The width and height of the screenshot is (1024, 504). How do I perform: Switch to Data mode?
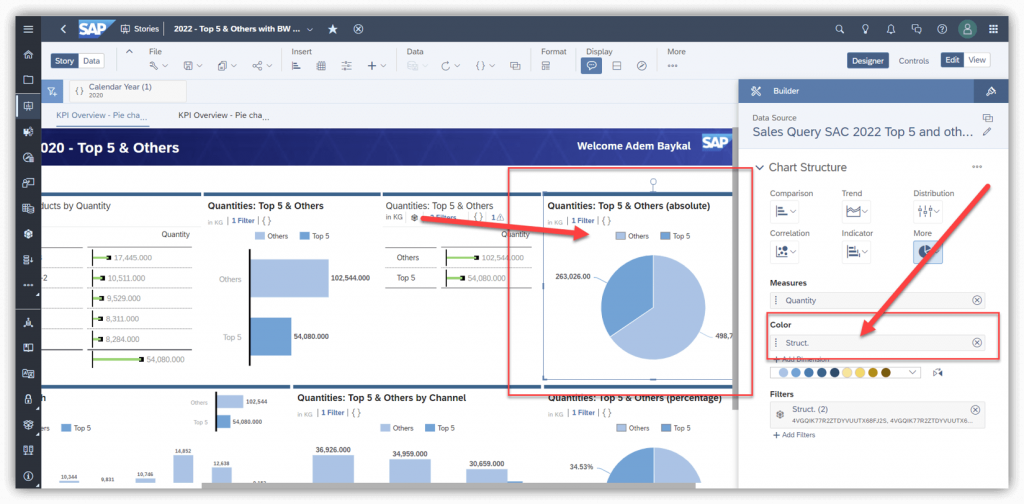point(91,61)
